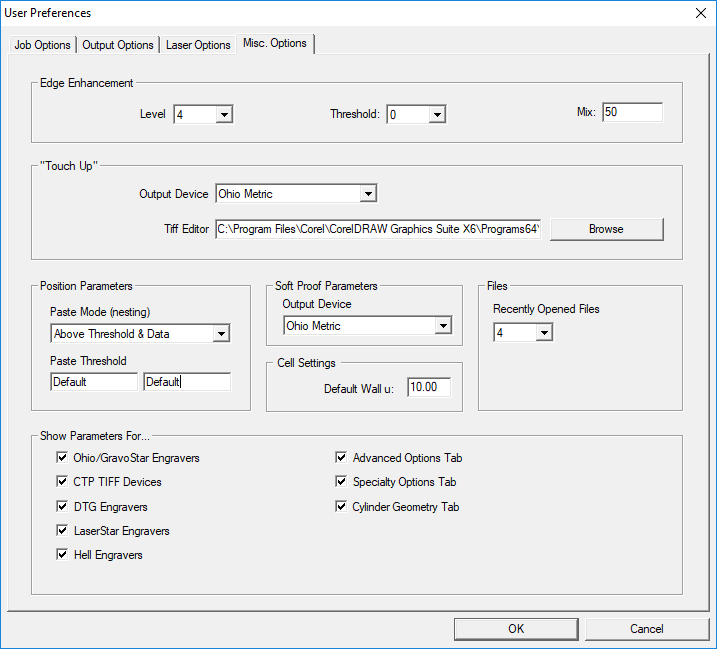This screenshot has width=717, height=649.
Task: Uncheck the Cylinder Geometry Tab option
Action: [x=342, y=507]
